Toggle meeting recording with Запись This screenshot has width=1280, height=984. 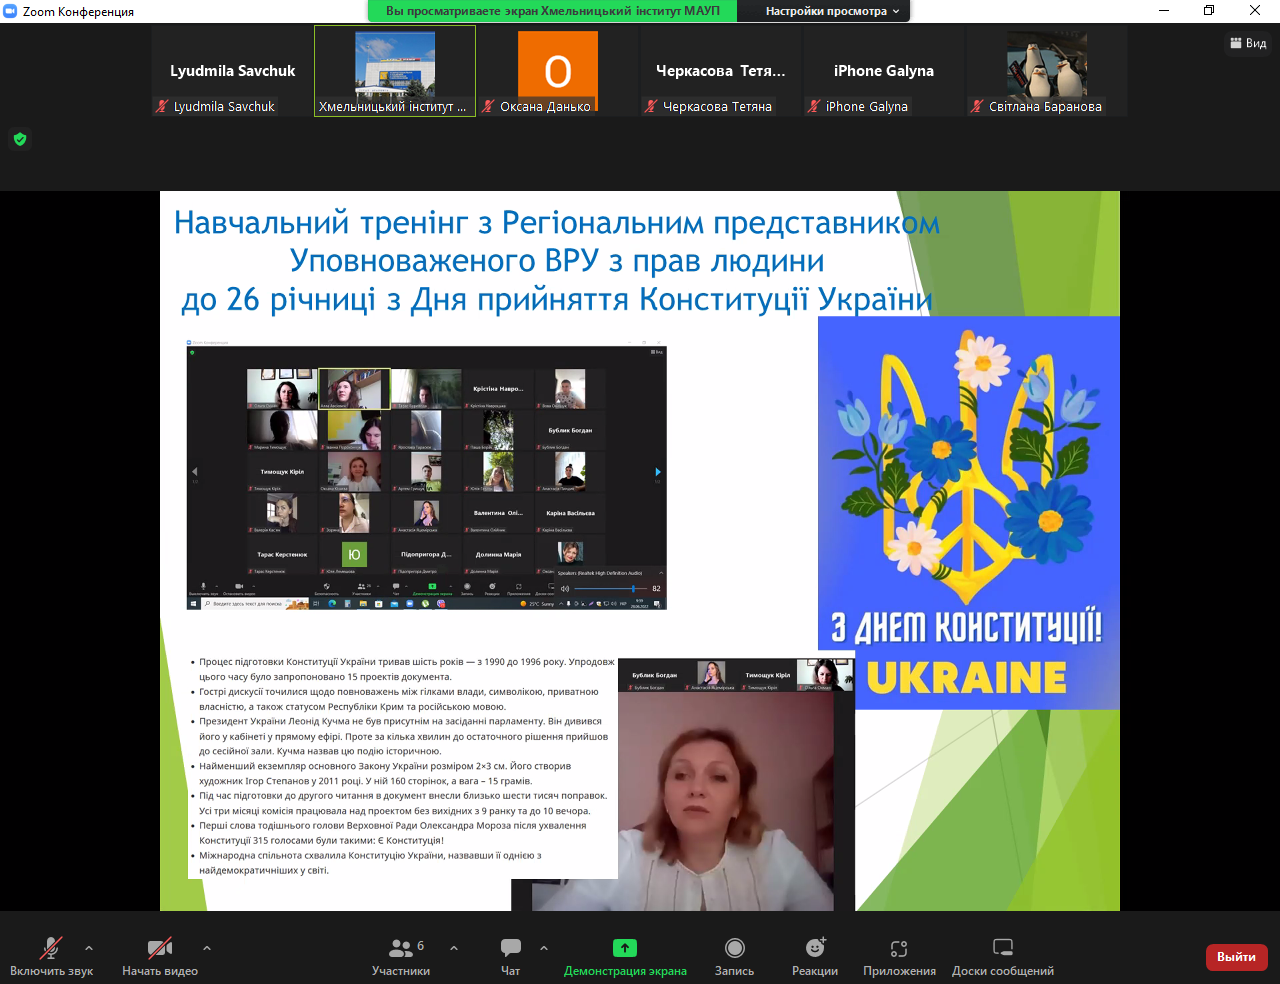coord(735,956)
